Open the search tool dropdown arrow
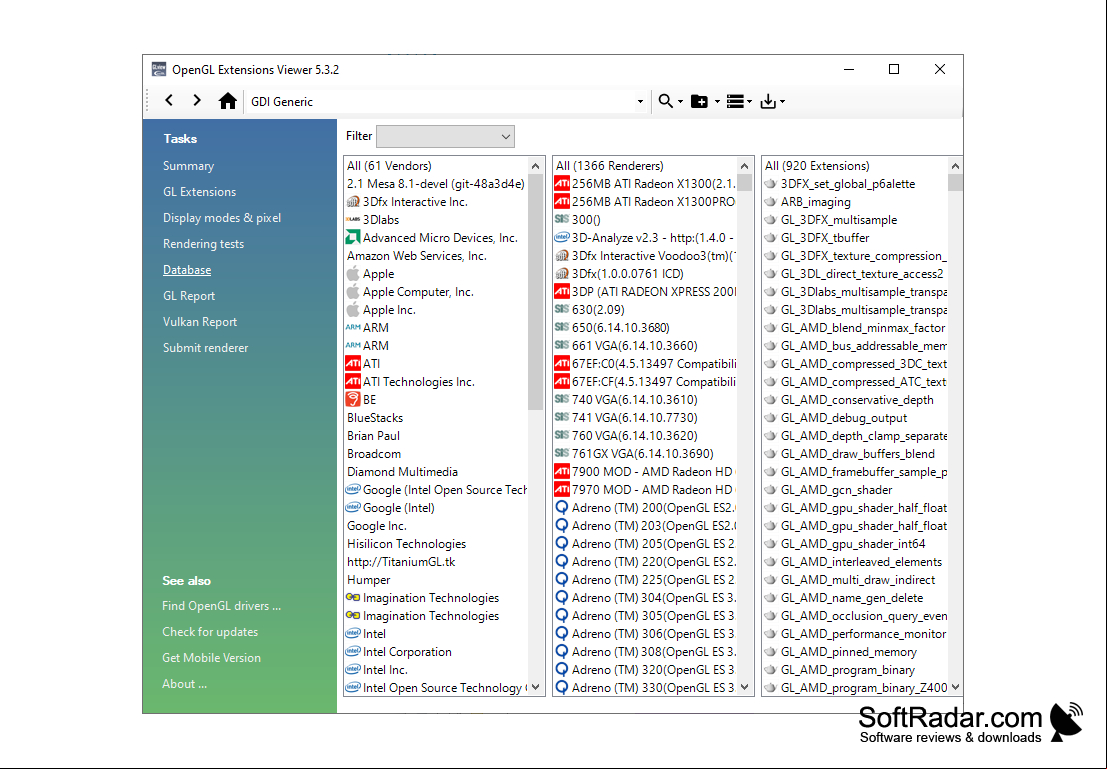1107x769 pixels. (681, 102)
